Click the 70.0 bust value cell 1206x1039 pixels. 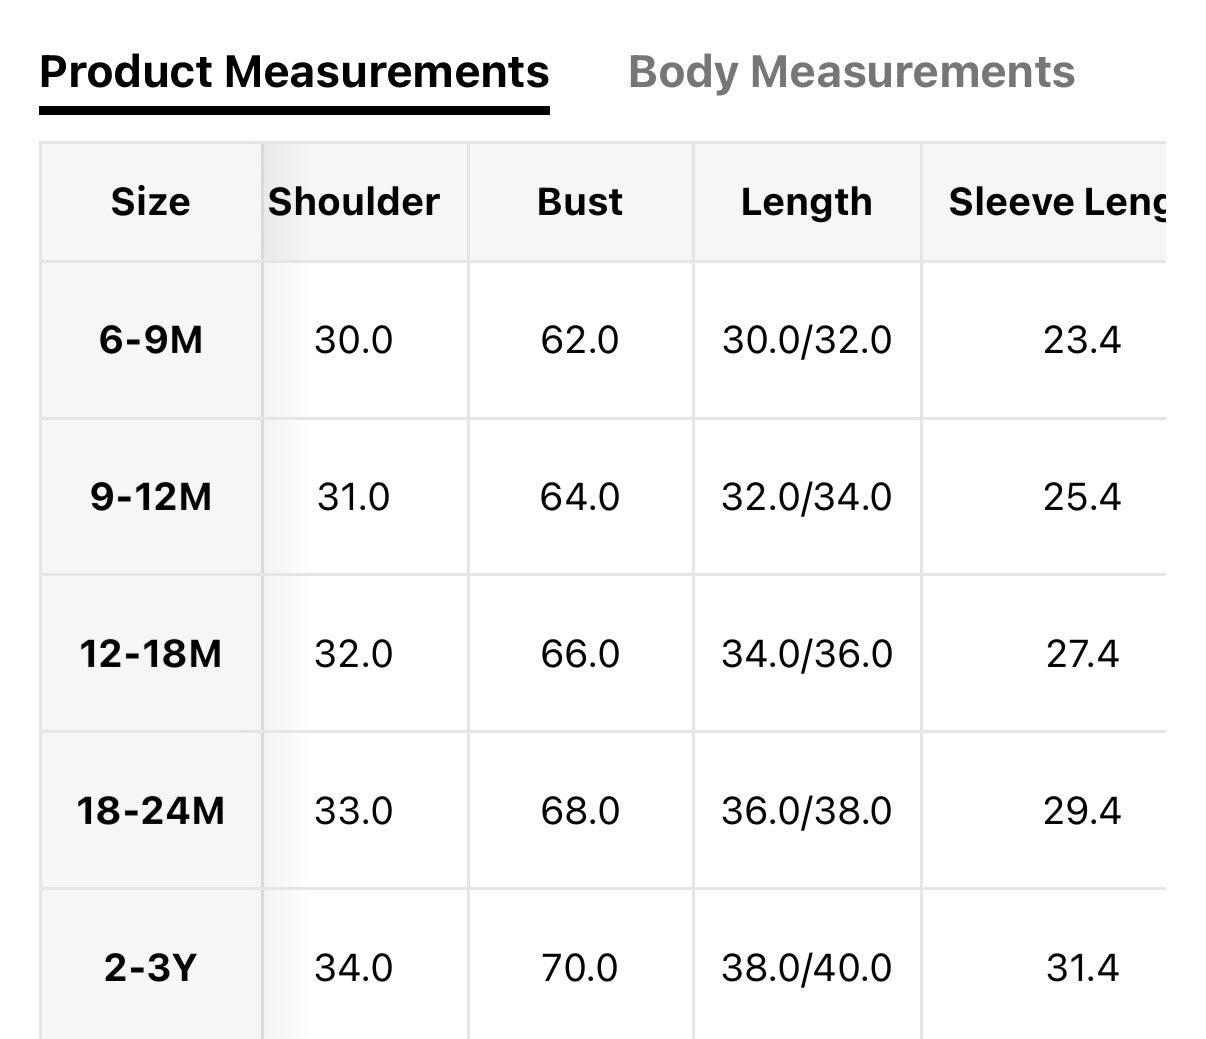click(x=580, y=967)
